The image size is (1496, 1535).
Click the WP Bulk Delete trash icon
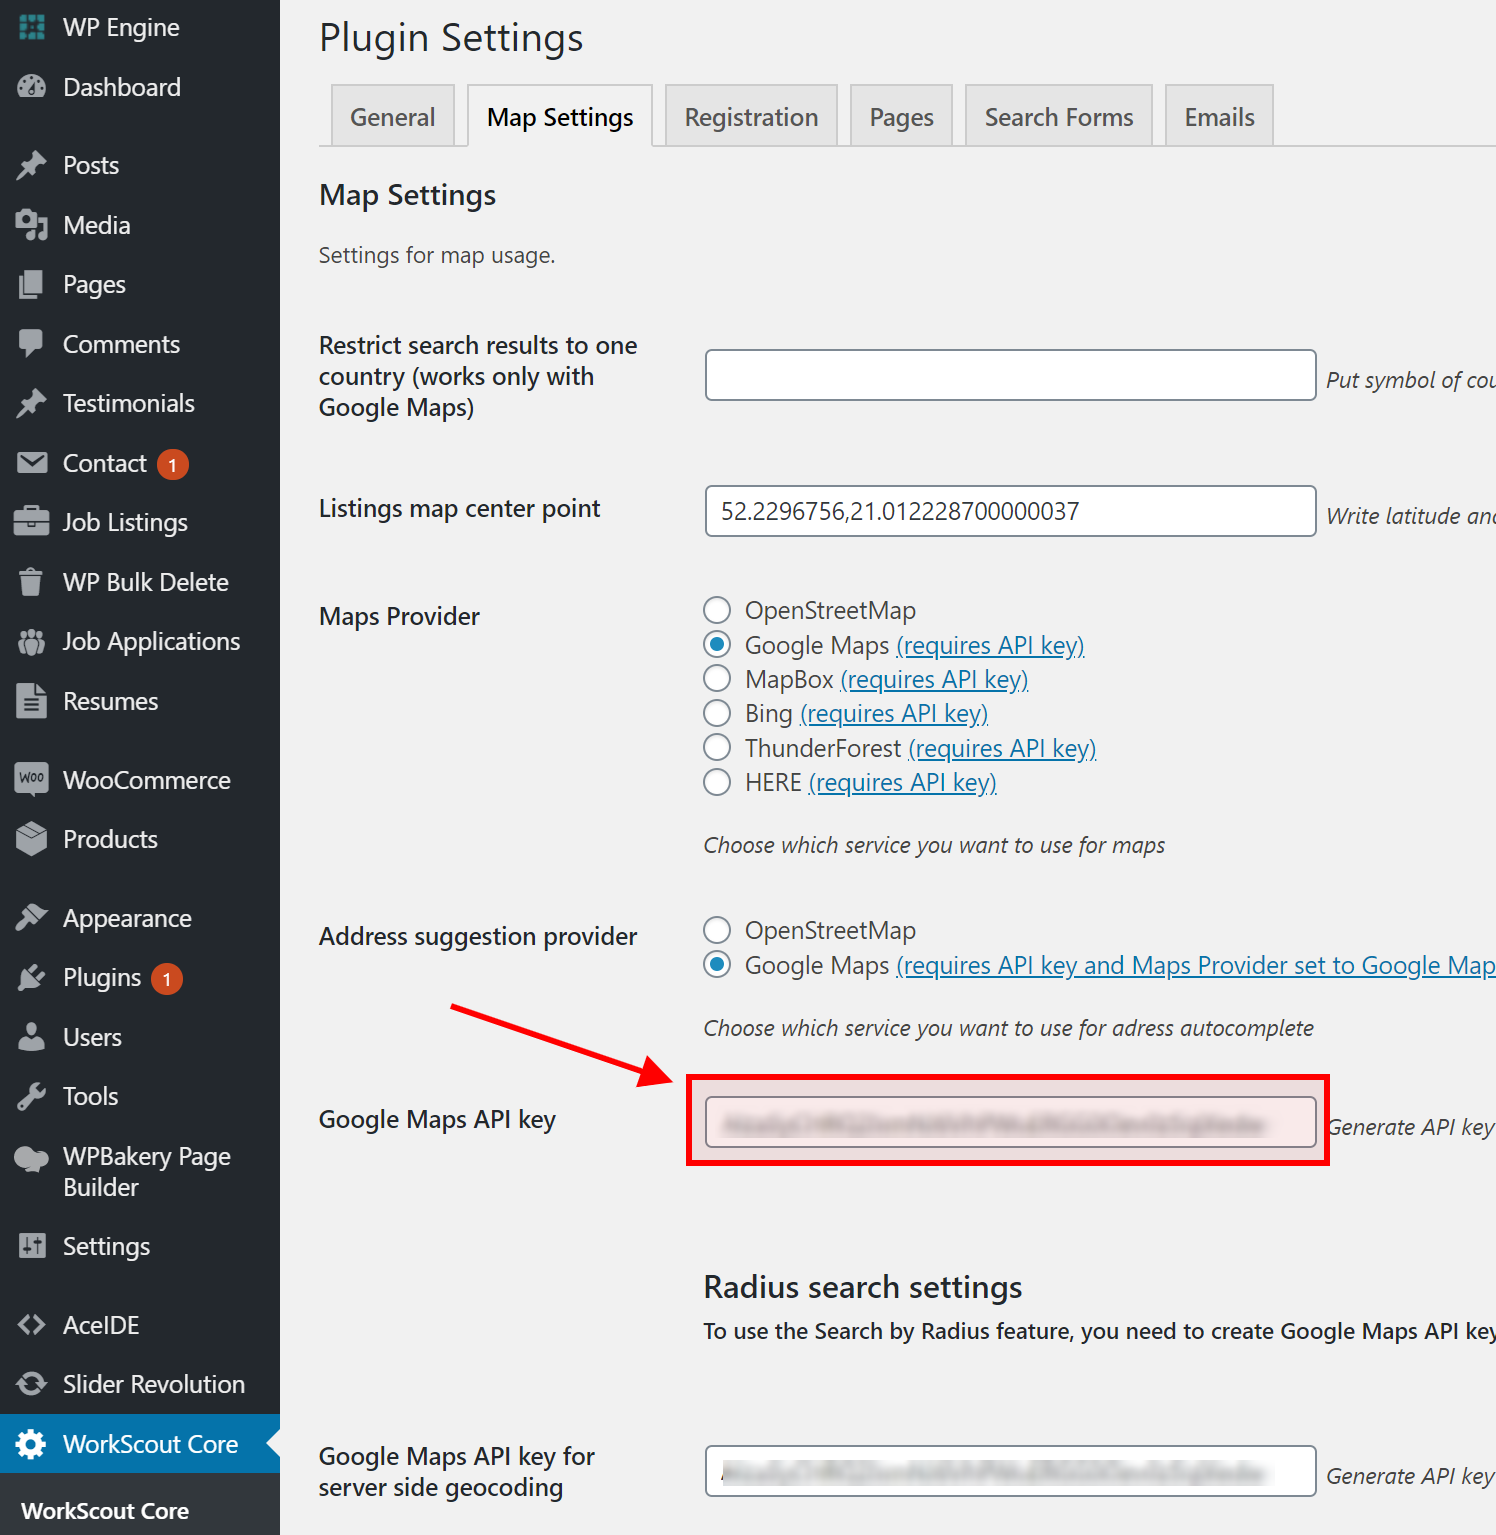pyautogui.click(x=32, y=582)
